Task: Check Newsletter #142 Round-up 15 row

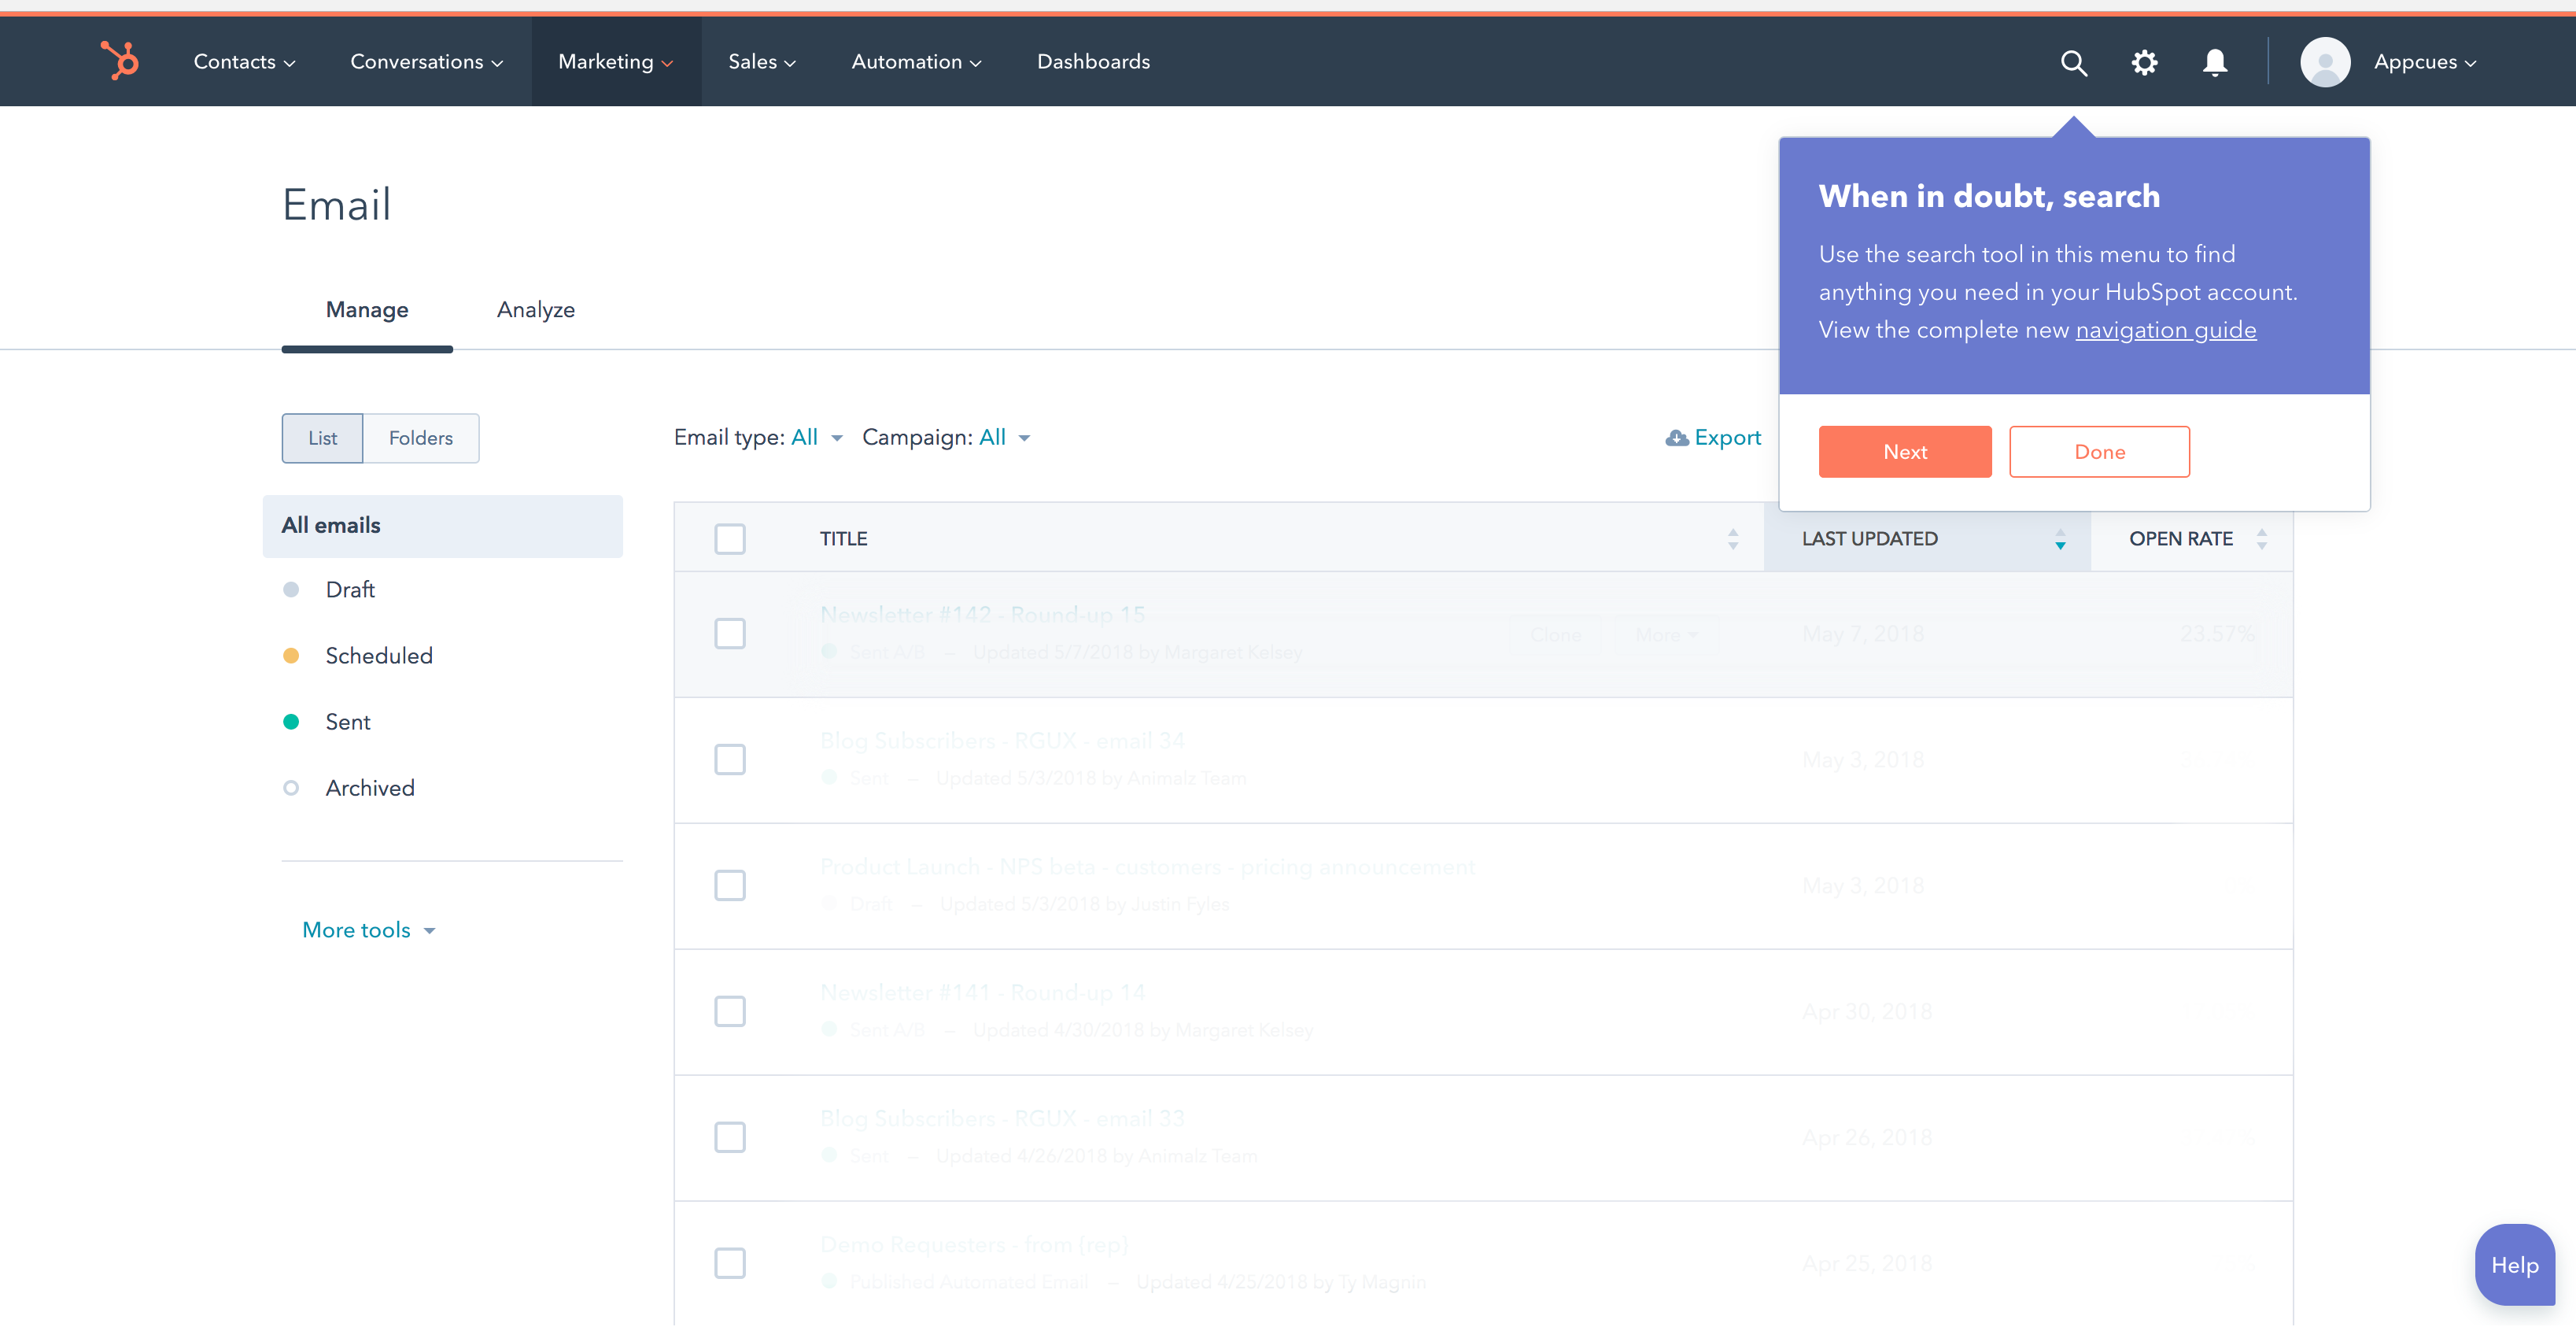Action: 729,634
